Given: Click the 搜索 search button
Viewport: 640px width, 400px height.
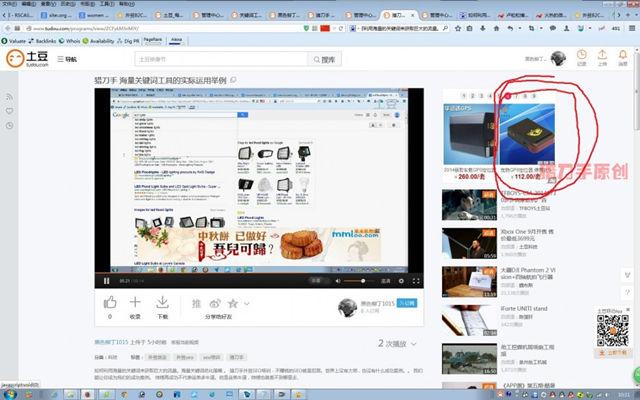Looking at the screenshot, I should click(x=323, y=59).
